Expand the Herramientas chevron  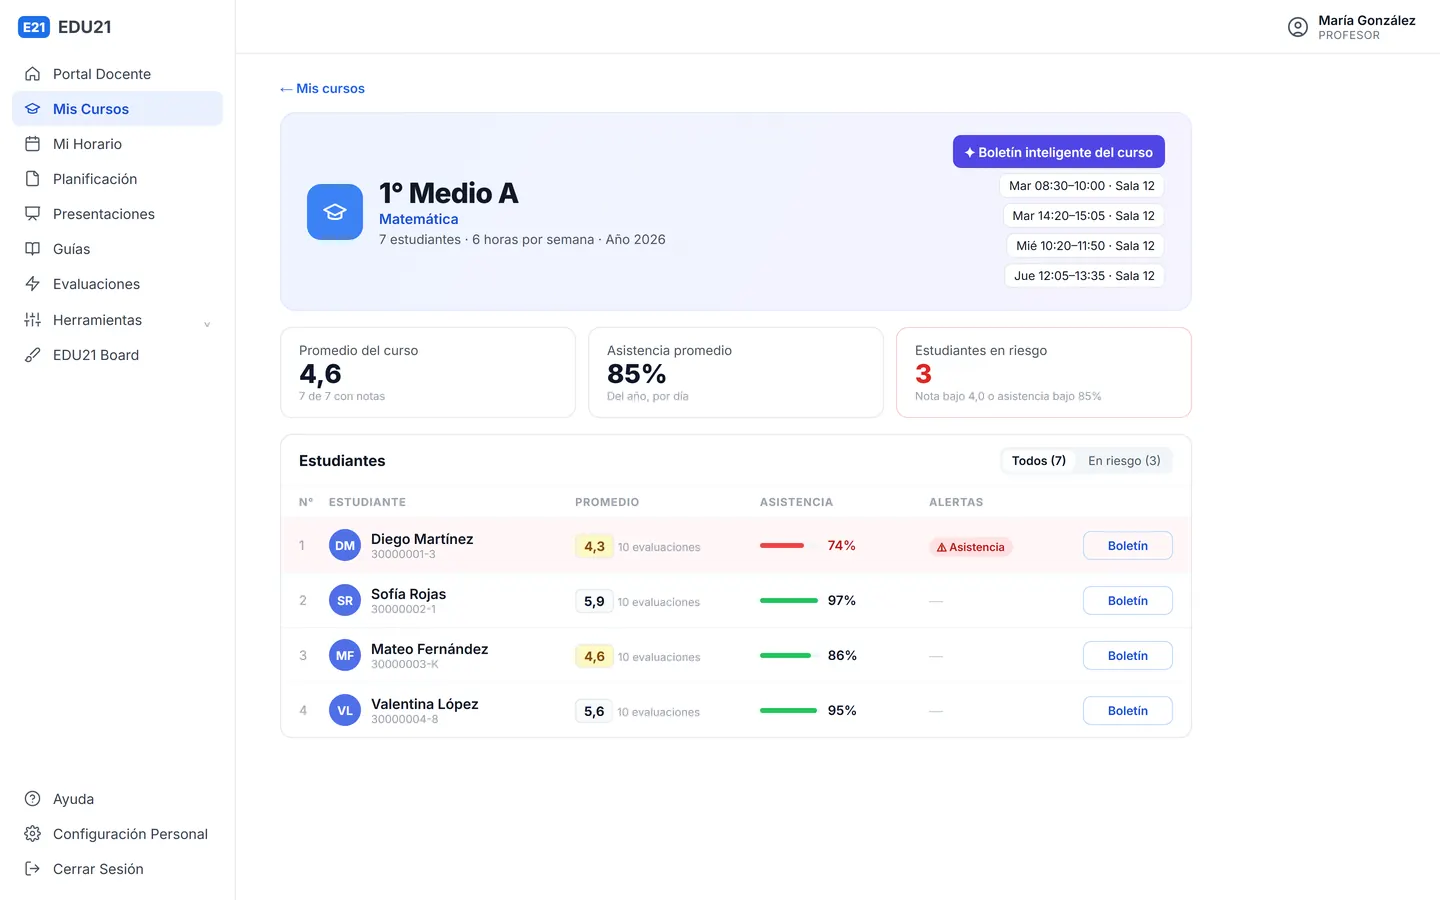click(207, 324)
